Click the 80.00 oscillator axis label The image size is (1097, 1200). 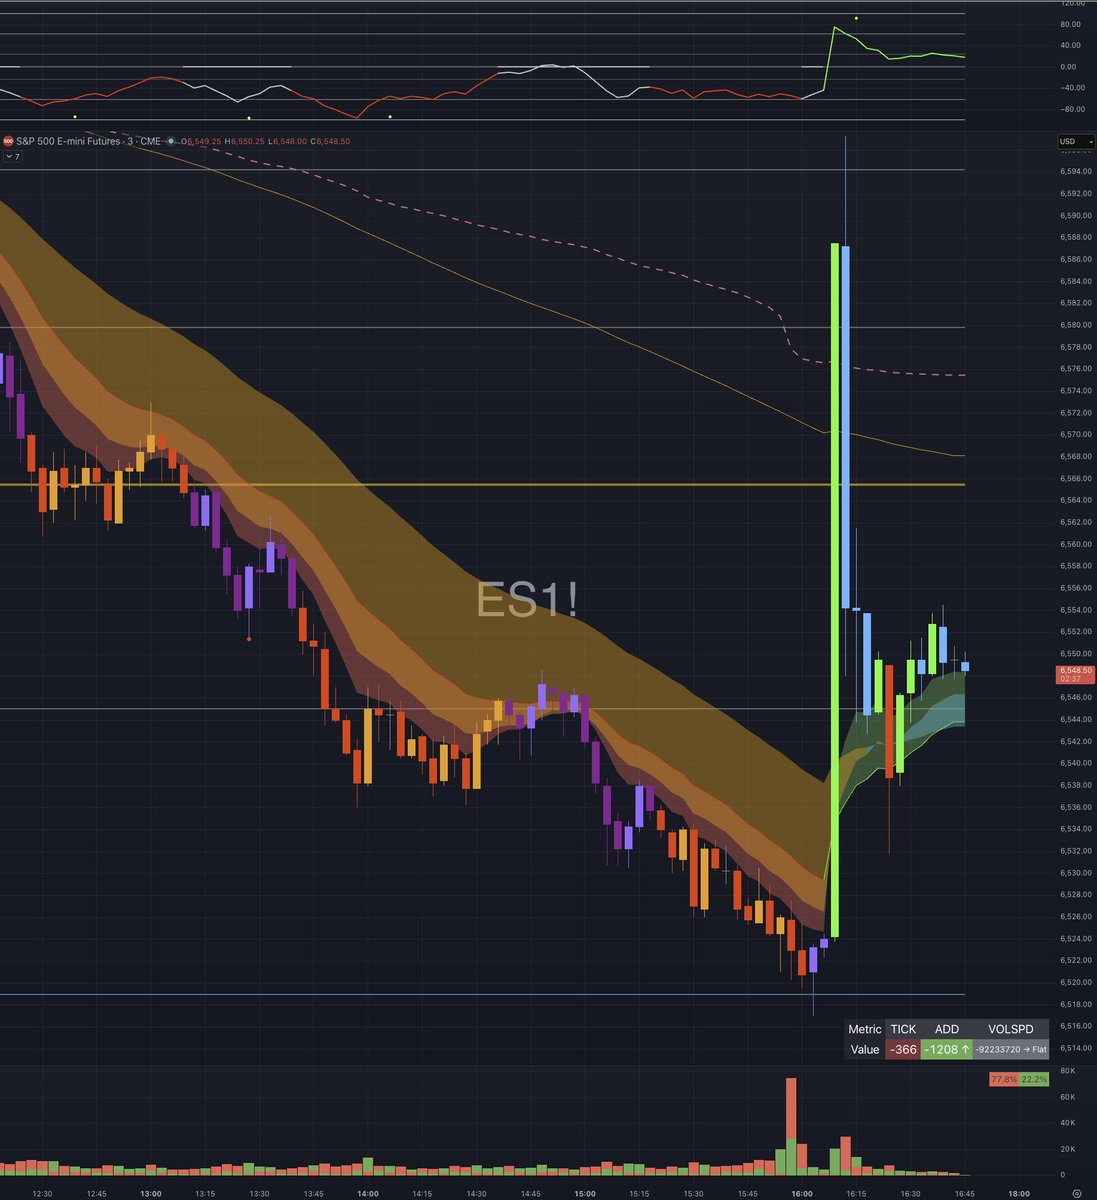[x=1069, y=24]
